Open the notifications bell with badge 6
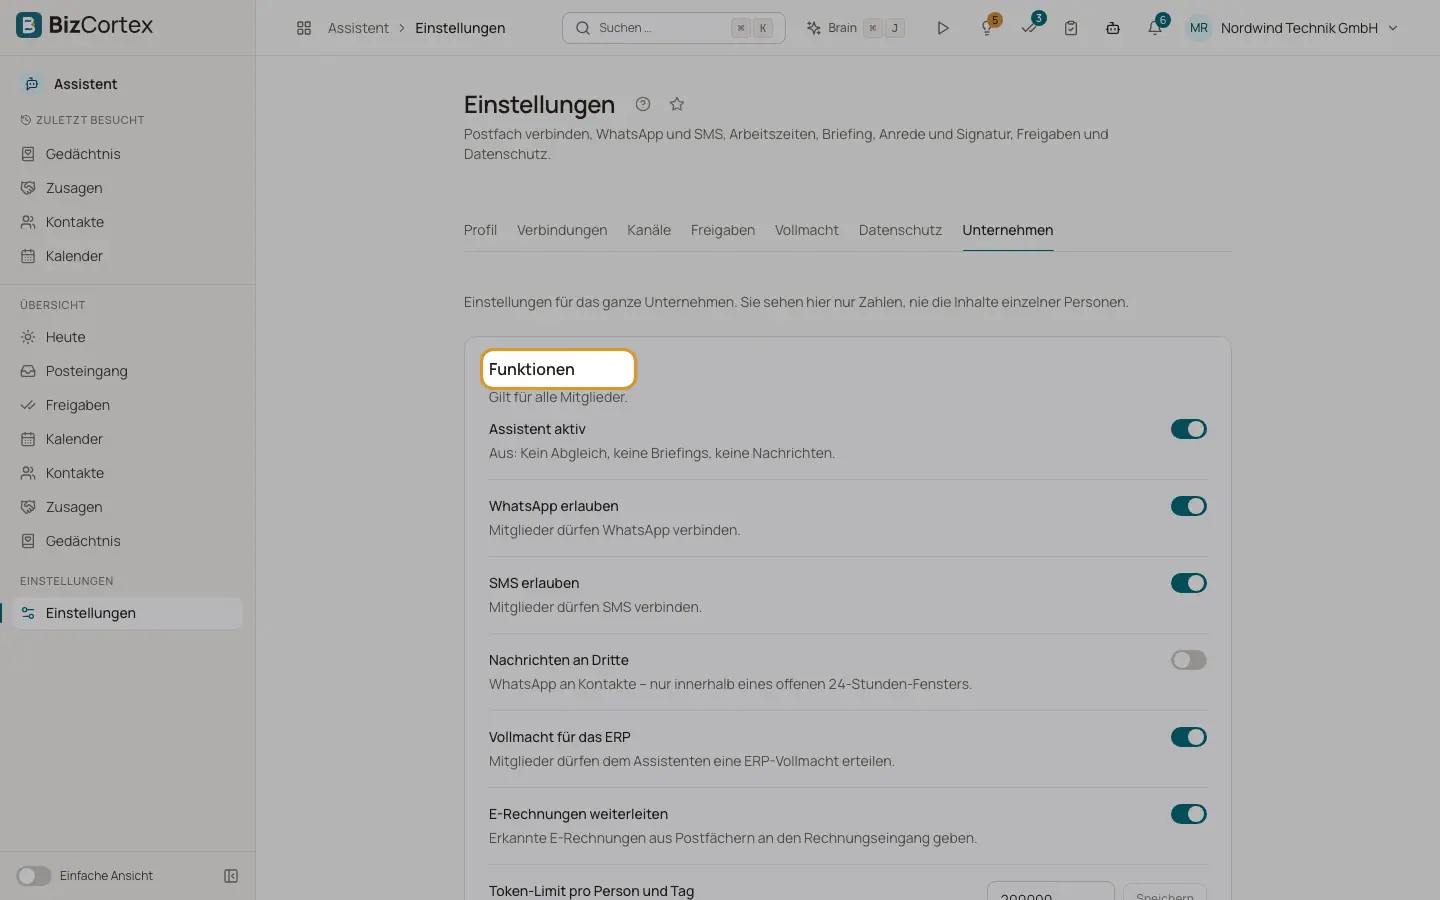The width and height of the screenshot is (1440, 900). tap(1156, 27)
